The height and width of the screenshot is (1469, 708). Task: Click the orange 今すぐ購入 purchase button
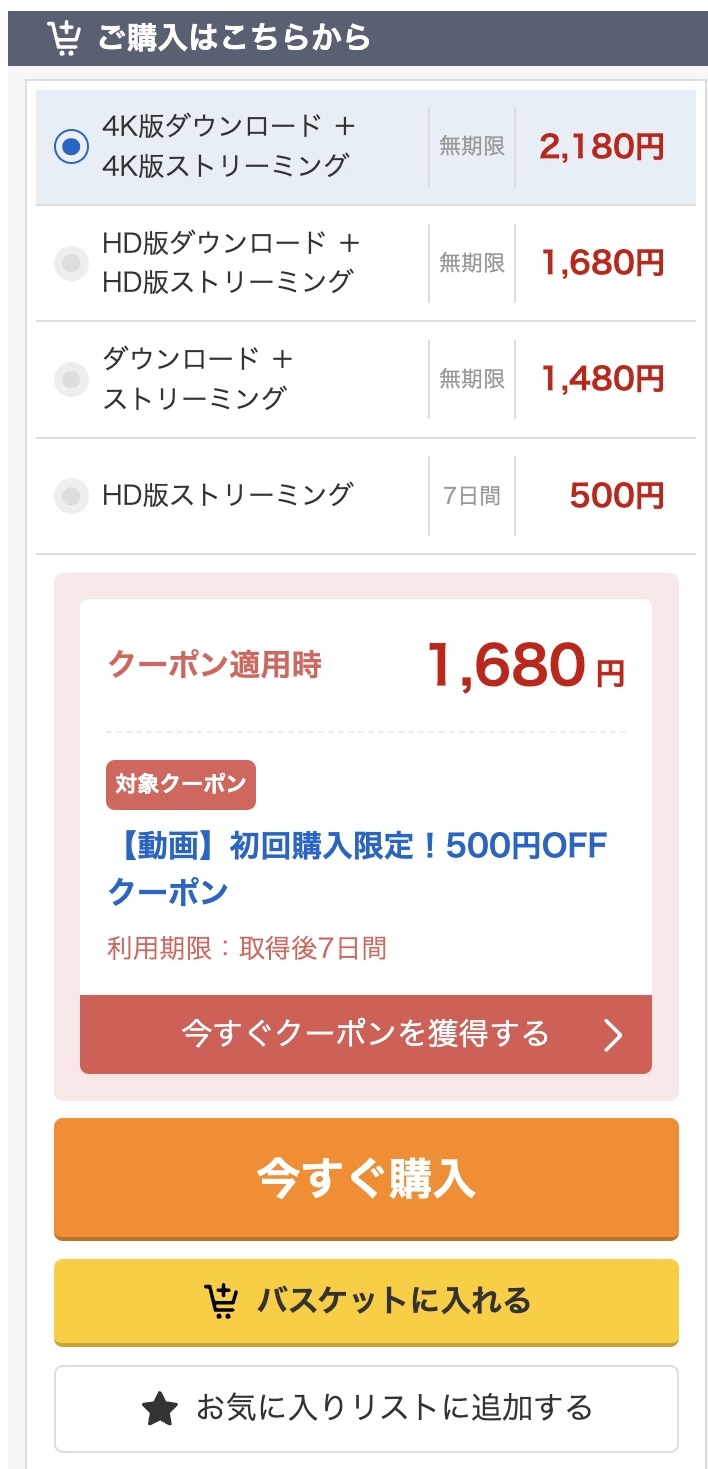(366, 1180)
